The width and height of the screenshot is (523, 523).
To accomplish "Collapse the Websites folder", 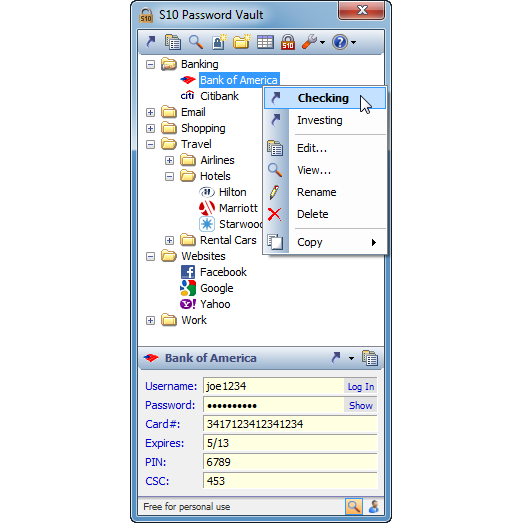I will [150, 256].
